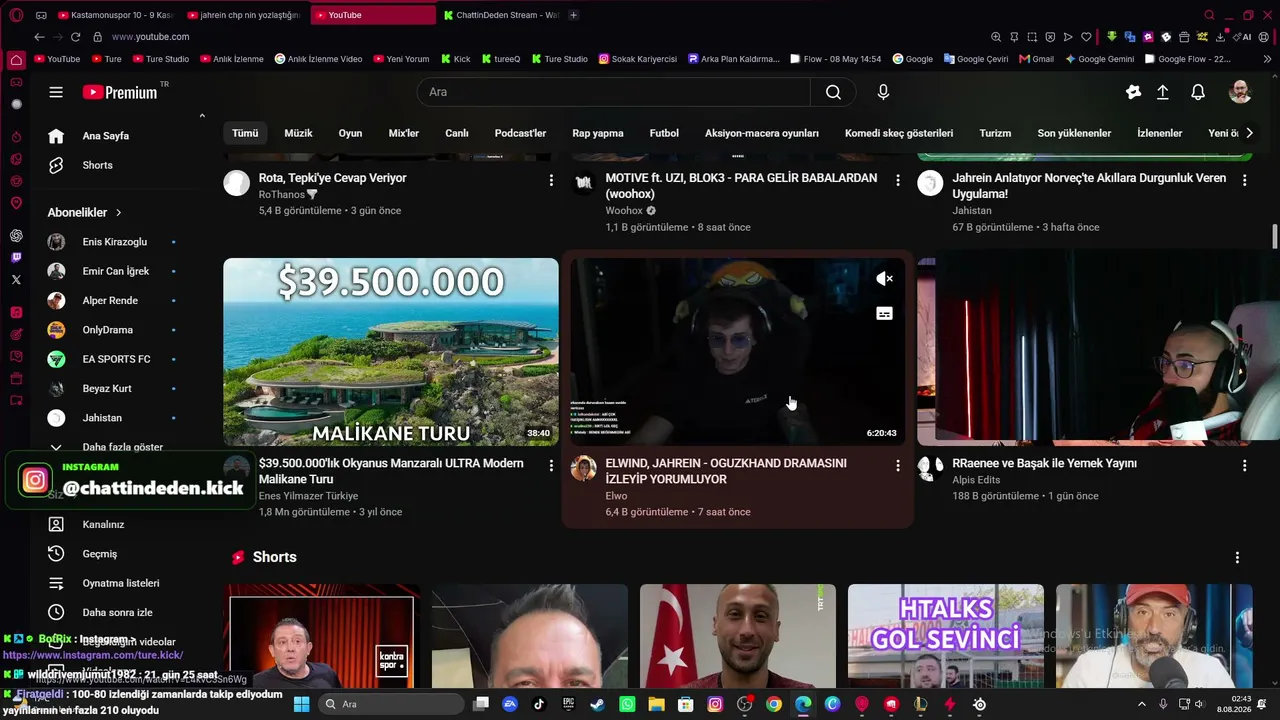Open the Enis Kirazoglu subscription
This screenshot has width=1280, height=720.
click(x=112, y=242)
